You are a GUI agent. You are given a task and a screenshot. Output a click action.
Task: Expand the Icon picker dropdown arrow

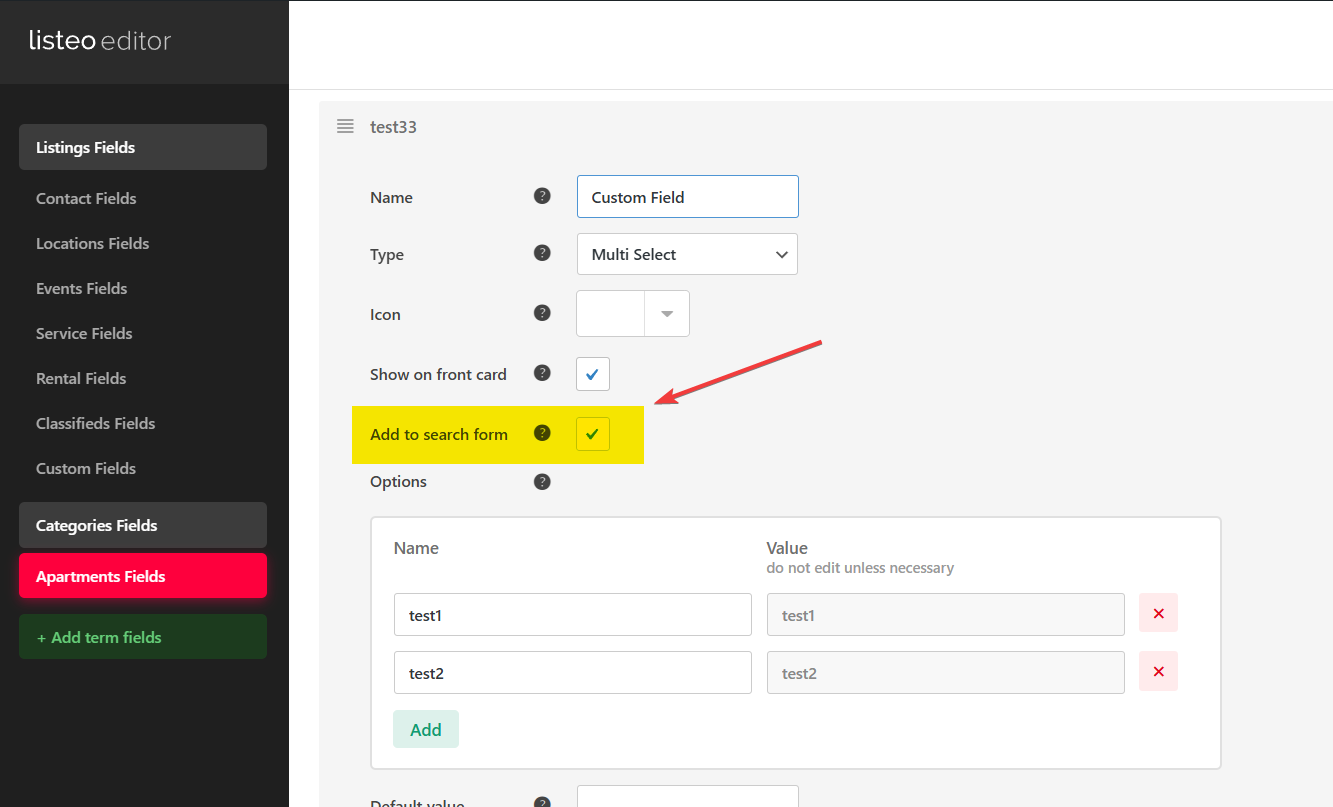(667, 314)
